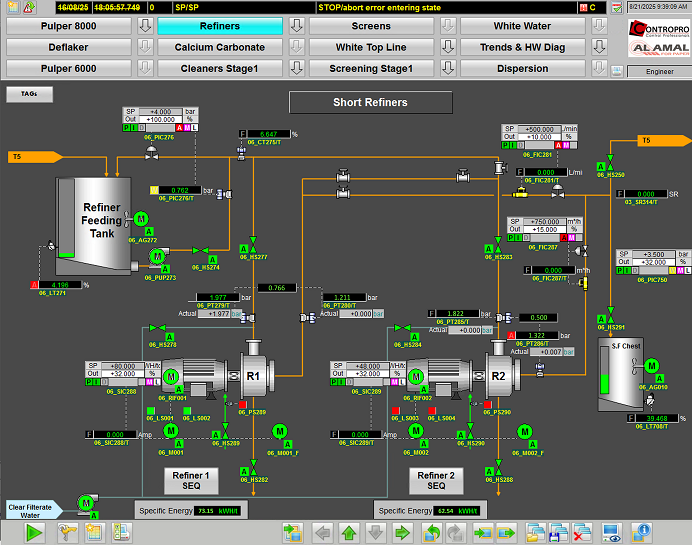Click the 06_PIC276 control valve symbol
The width and height of the screenshot is (692, 545).
(152, 151)
